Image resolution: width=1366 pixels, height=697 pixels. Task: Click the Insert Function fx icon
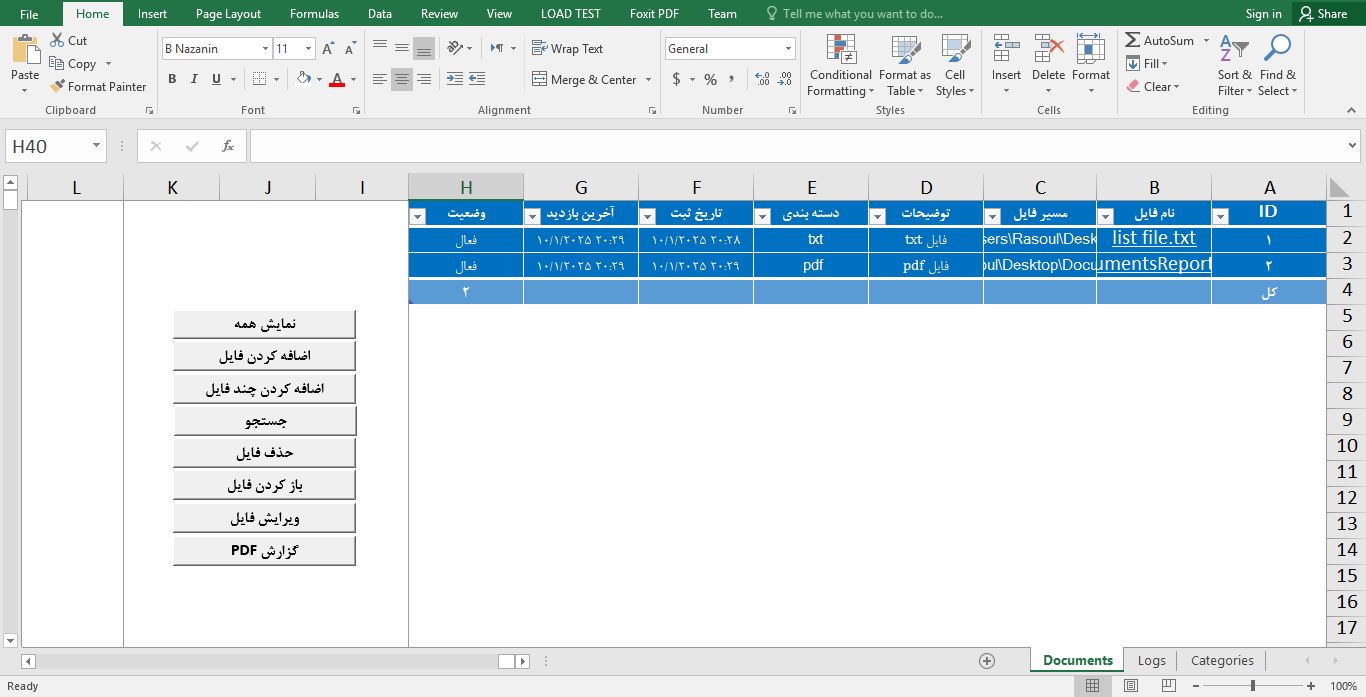(x=228, y=146)
